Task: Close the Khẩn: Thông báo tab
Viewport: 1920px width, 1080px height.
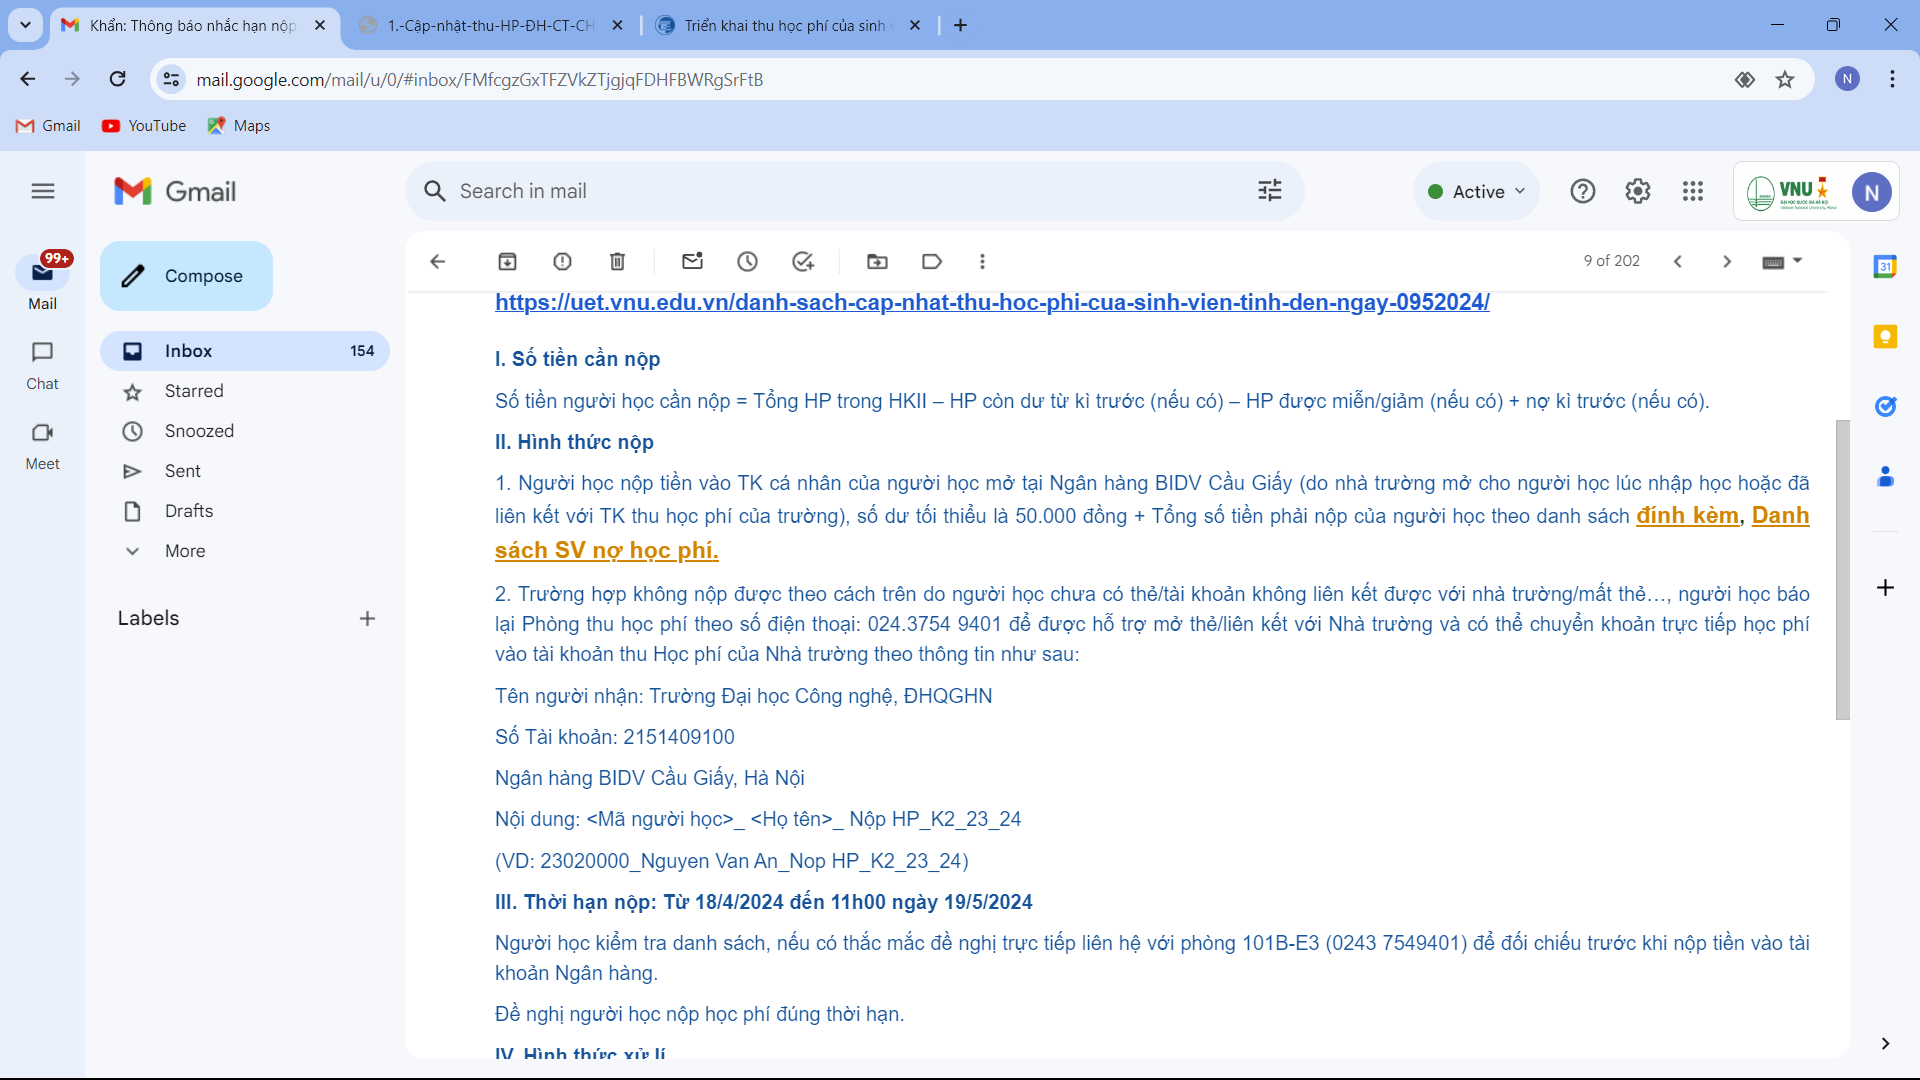Action: point(320,26)
